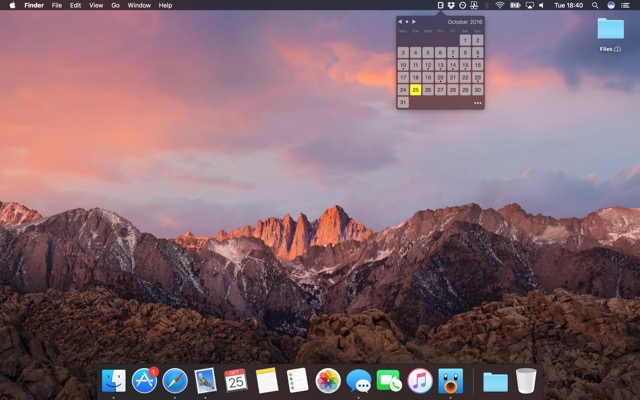The height and width of the screenshot is (400, 640).
Task: Open the Go menu
Action: click(x=116, y=5)
